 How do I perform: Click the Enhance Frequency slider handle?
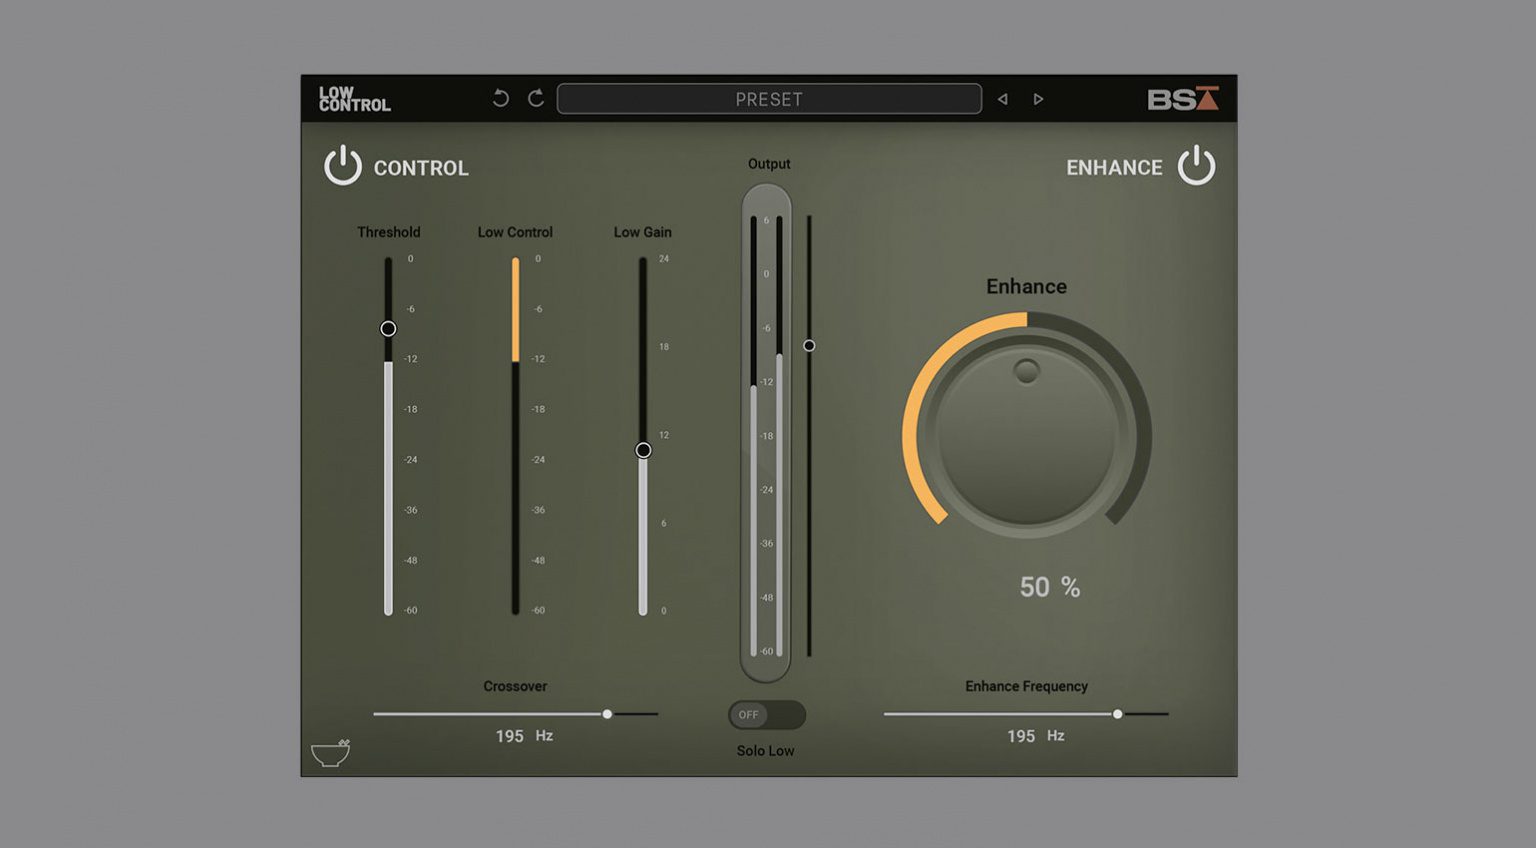click(1118, 714)
